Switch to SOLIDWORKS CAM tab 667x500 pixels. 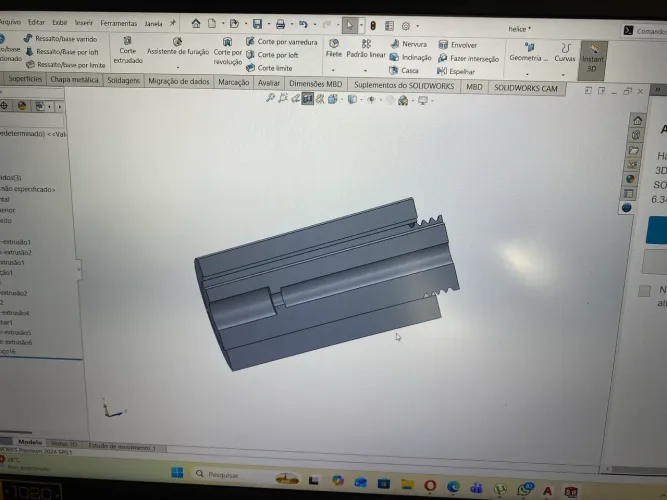[526, 88]
